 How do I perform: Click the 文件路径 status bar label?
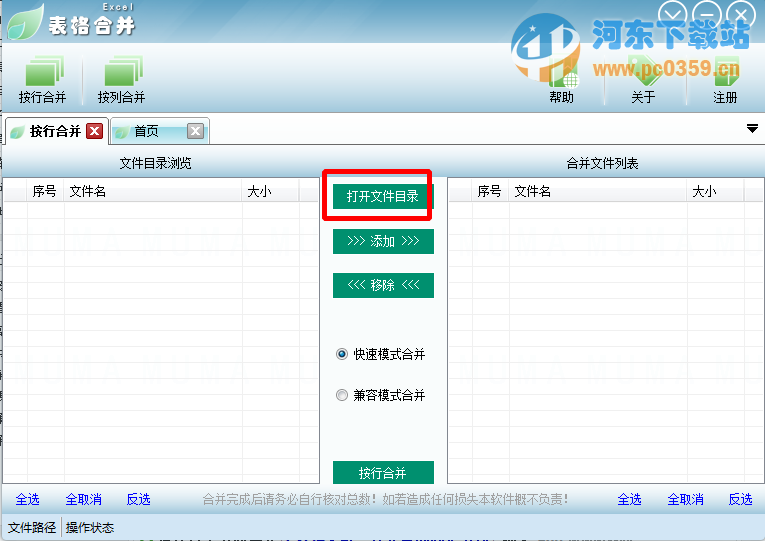pos(32,527)
